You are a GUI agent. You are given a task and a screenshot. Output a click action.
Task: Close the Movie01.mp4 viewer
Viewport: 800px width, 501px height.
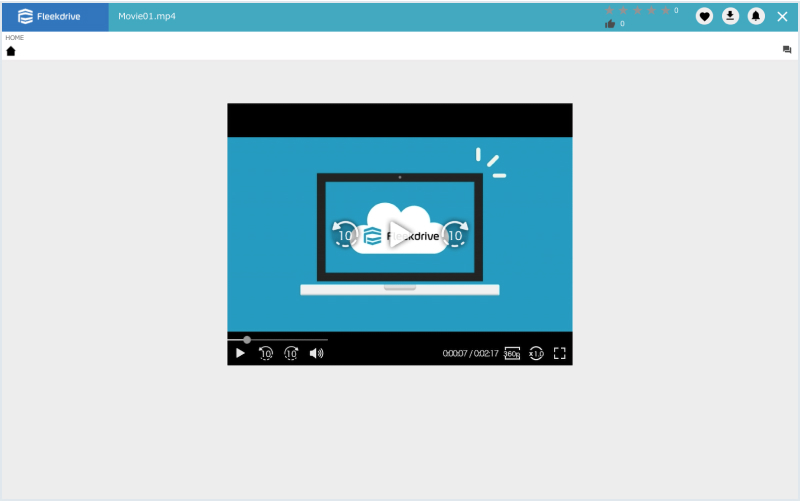click(x=782, y=16)
